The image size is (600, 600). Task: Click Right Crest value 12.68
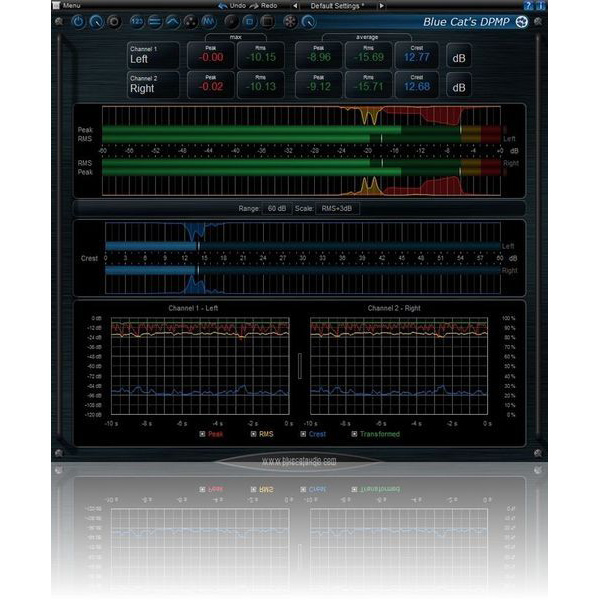click(417, 85)
